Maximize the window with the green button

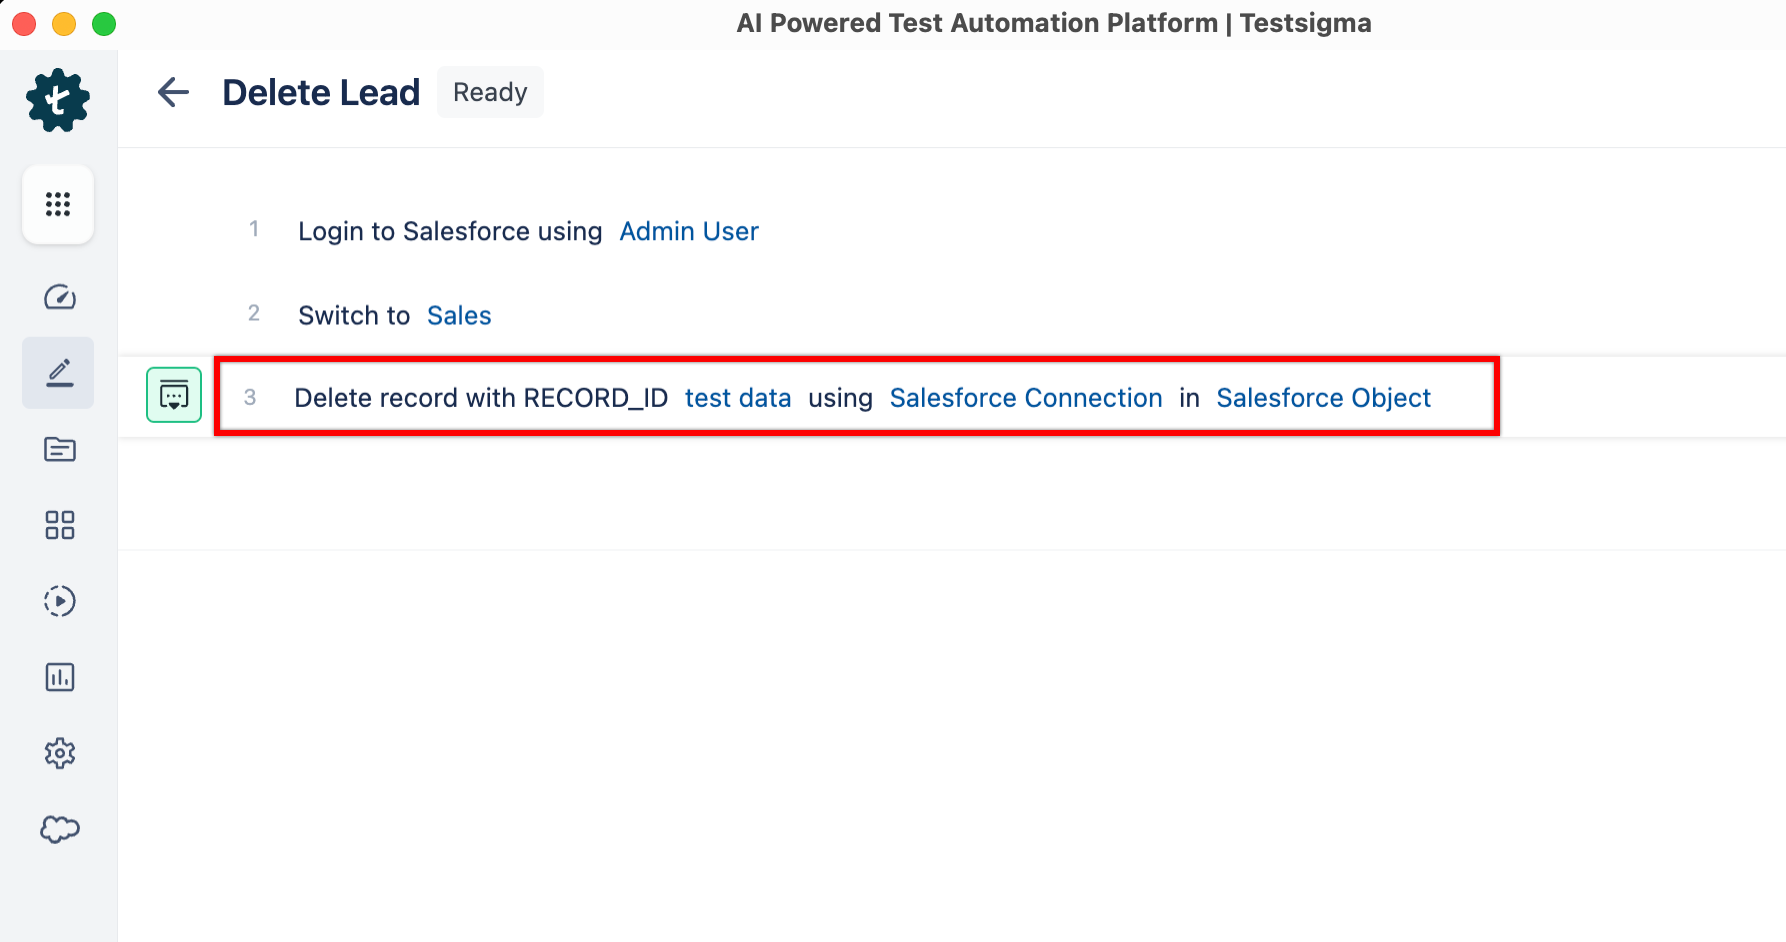104,23
